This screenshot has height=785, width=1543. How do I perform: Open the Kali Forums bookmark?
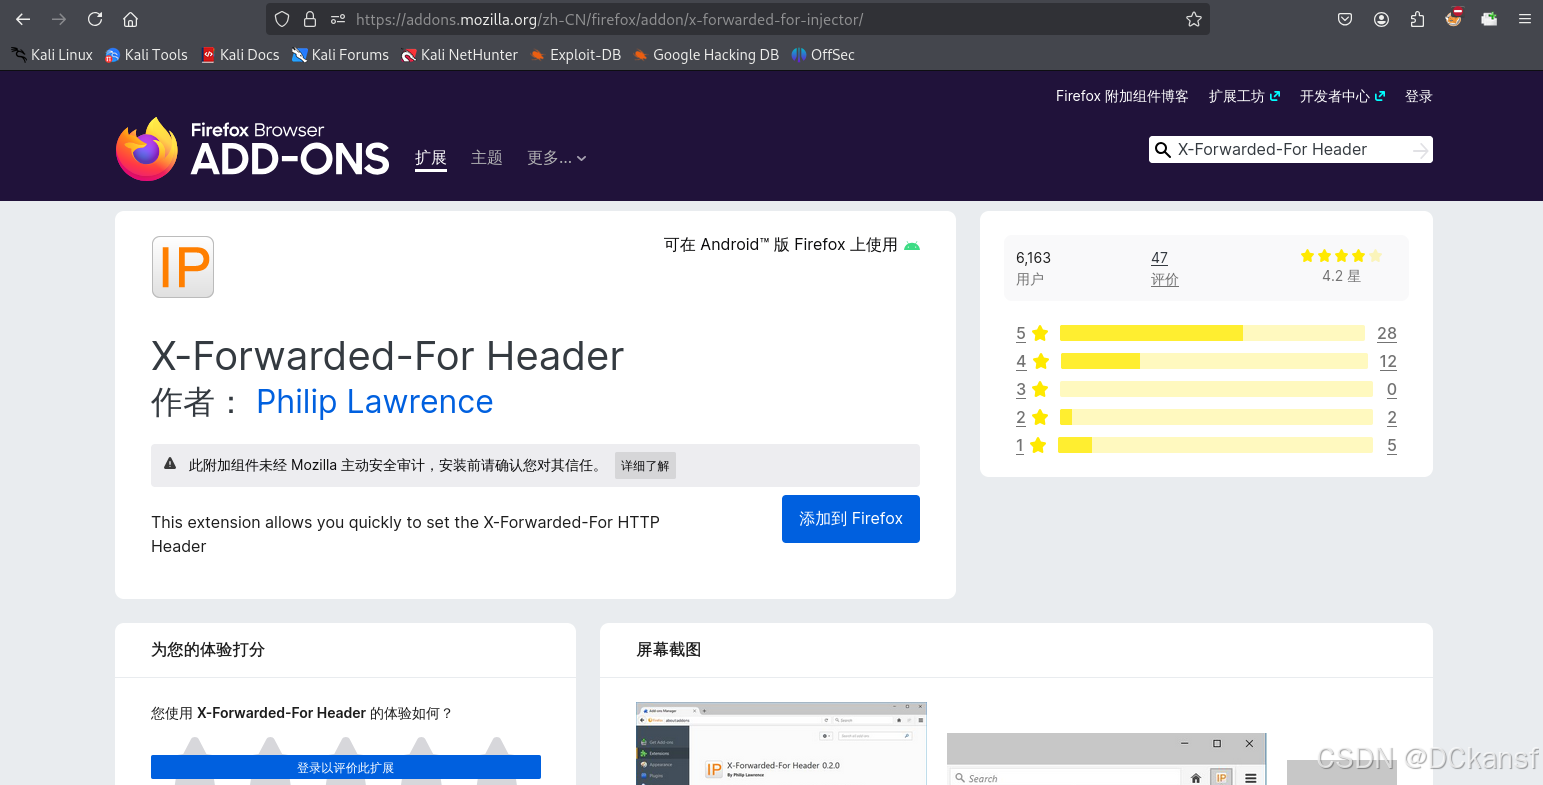(340, 55)
